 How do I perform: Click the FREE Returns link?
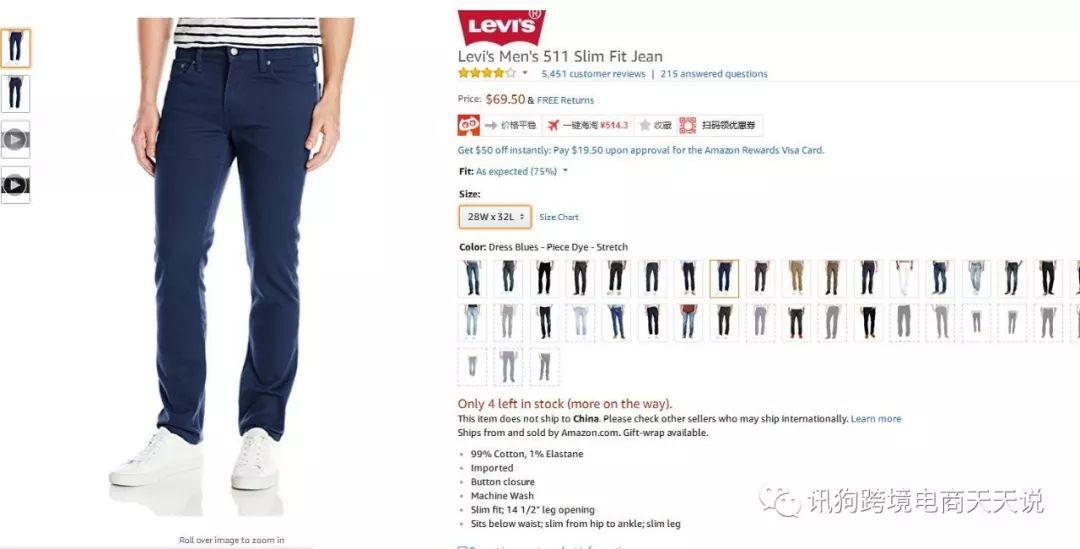coord(565,101)
